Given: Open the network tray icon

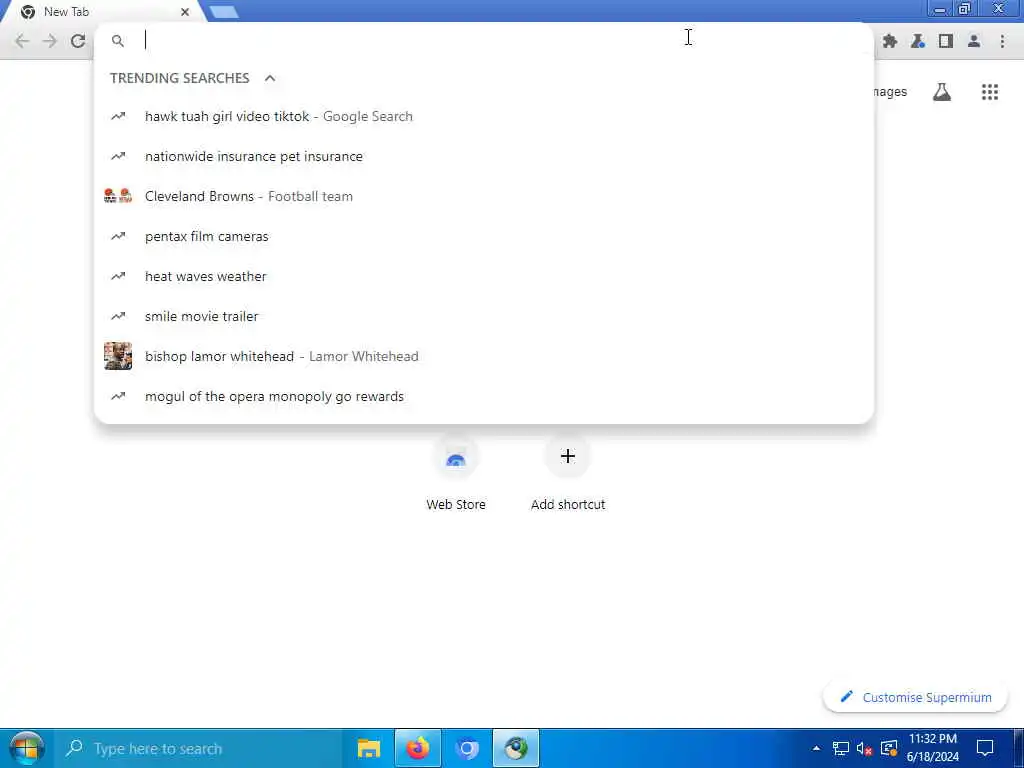Looking at the screenshot, I should pos(840,748).
